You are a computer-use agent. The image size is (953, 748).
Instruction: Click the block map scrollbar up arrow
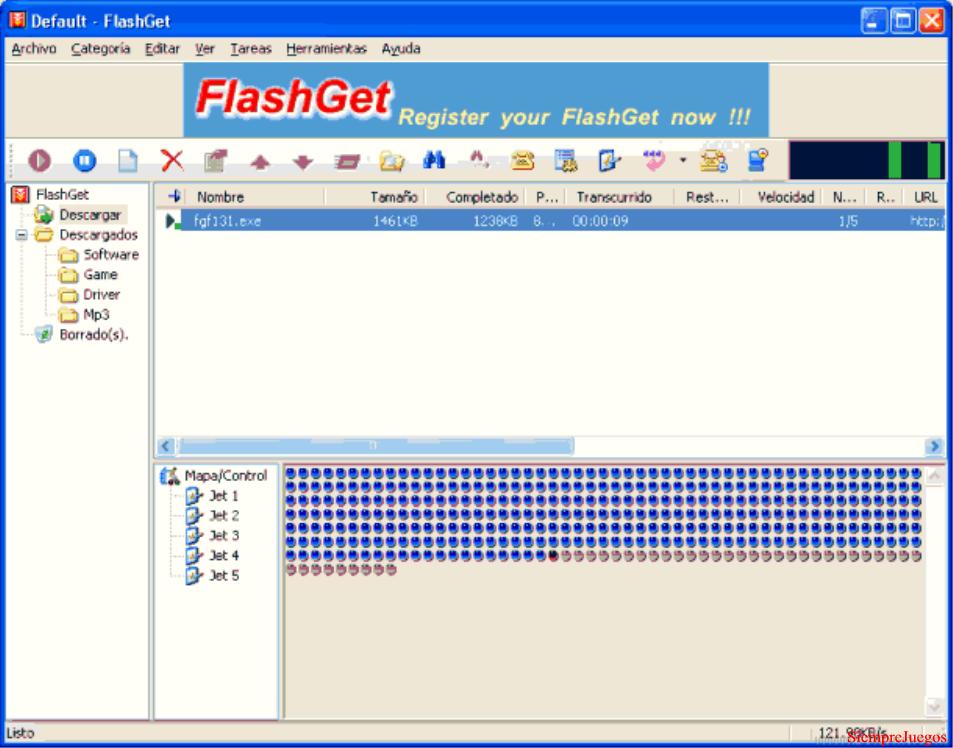[x=935, y=476]
